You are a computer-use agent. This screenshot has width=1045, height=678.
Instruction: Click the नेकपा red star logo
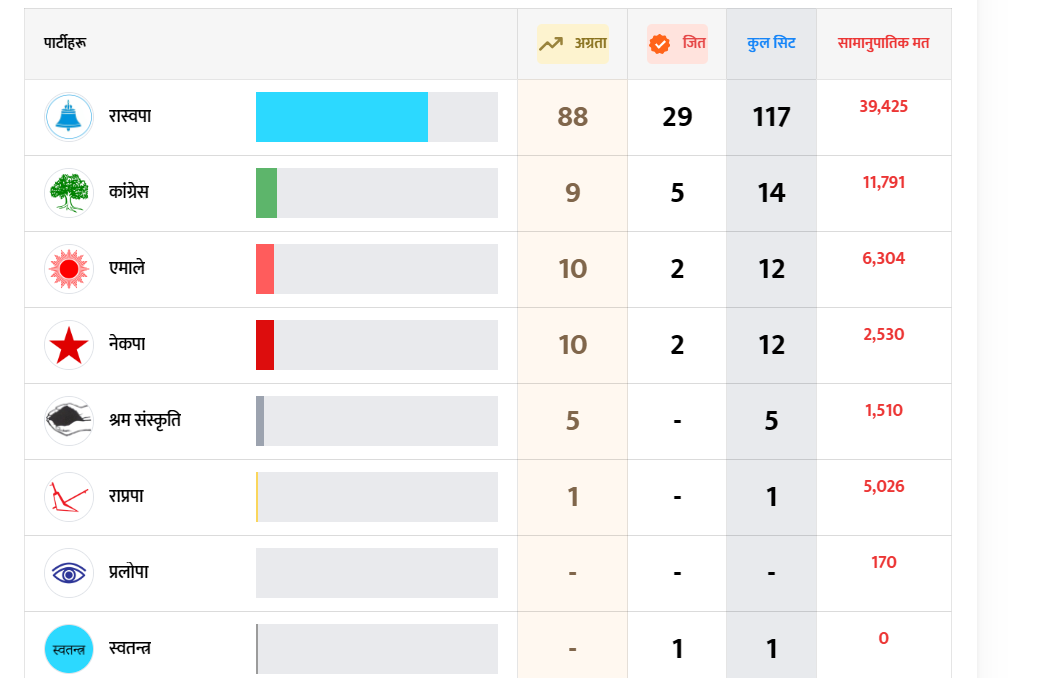point(69,345)
